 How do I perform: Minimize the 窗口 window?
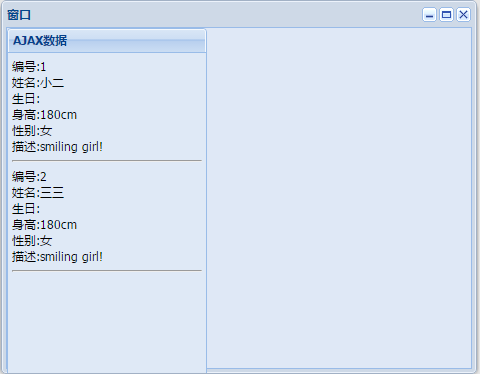(429, 15)
